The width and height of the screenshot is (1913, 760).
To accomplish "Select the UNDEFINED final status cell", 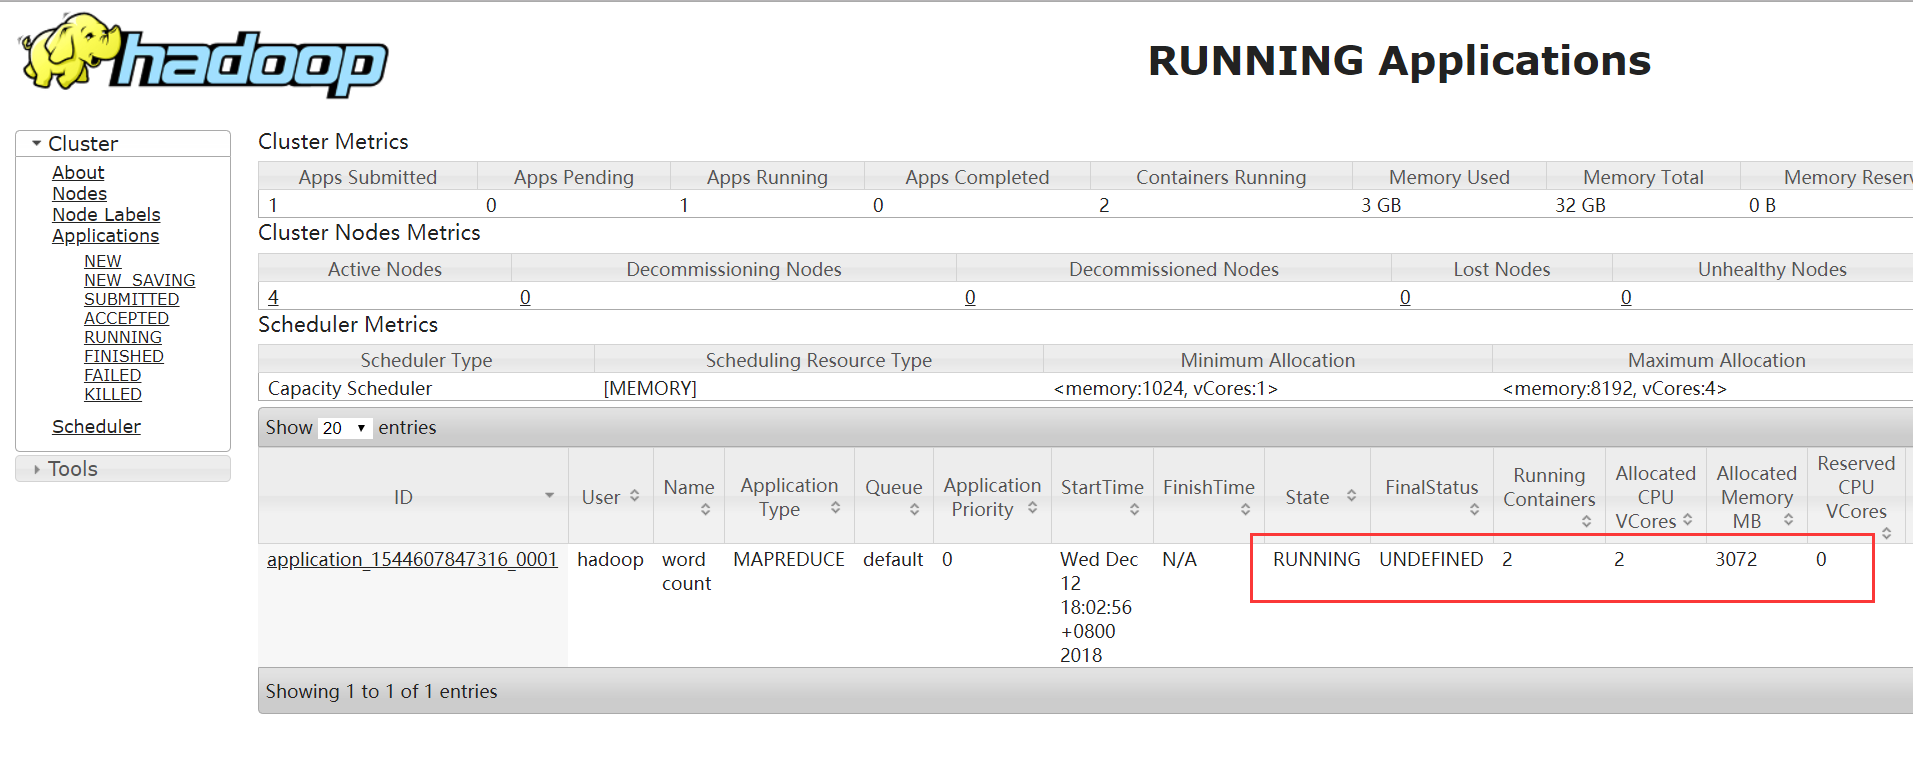I will pyautogui.click(x=1431, y=559).
